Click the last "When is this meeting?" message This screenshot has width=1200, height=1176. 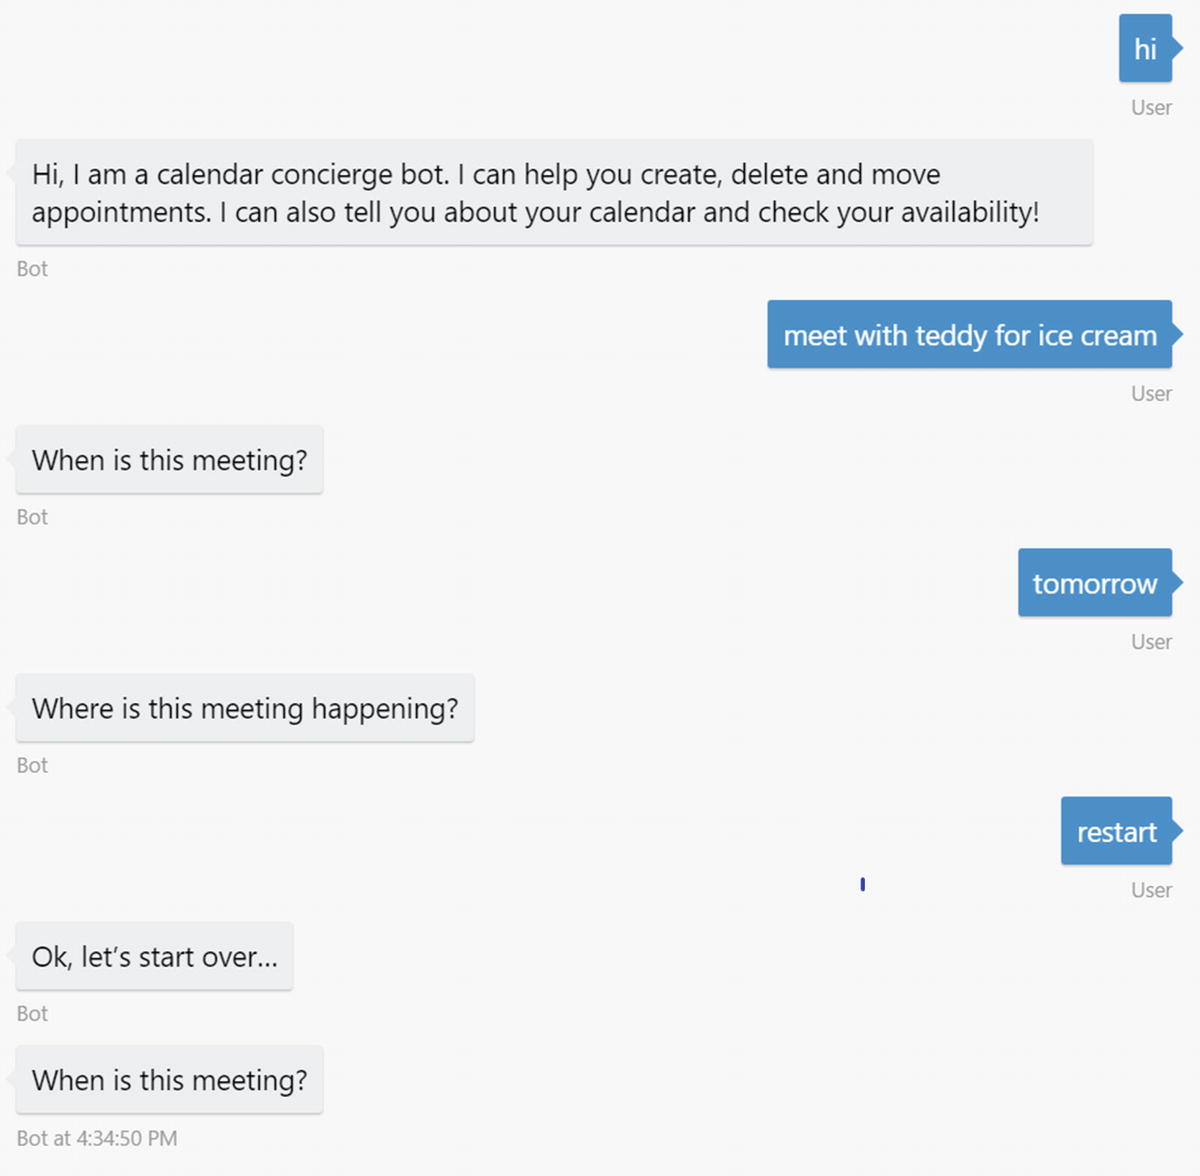pyautogui.click(x=169, y=1080)
